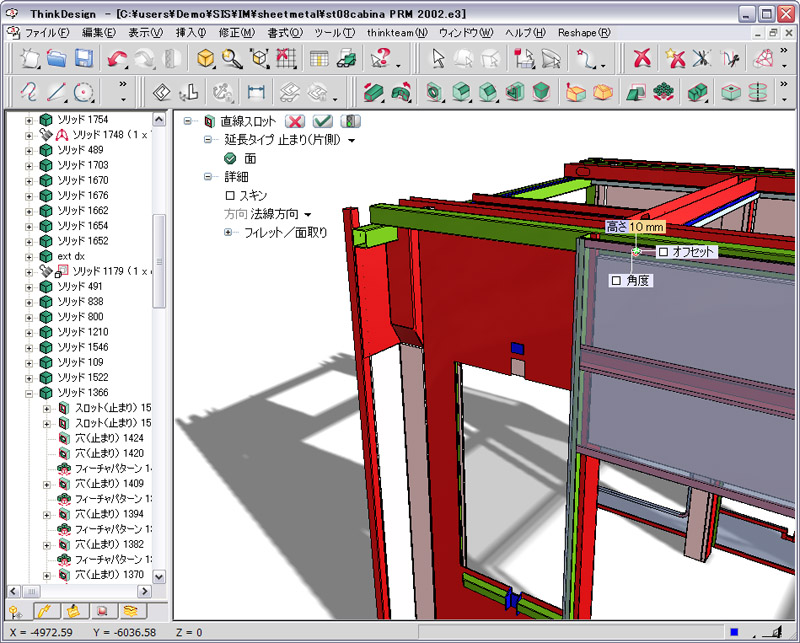Select the zoom magnifier tool
800x643 pixels.
232,59
